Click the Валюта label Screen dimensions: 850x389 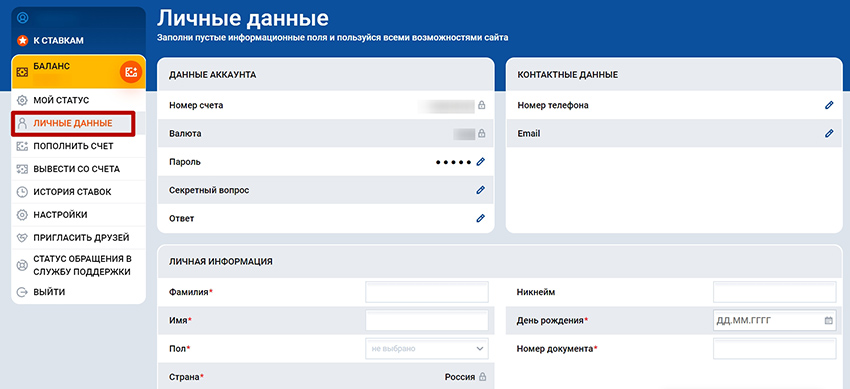(x=185, y=134)
